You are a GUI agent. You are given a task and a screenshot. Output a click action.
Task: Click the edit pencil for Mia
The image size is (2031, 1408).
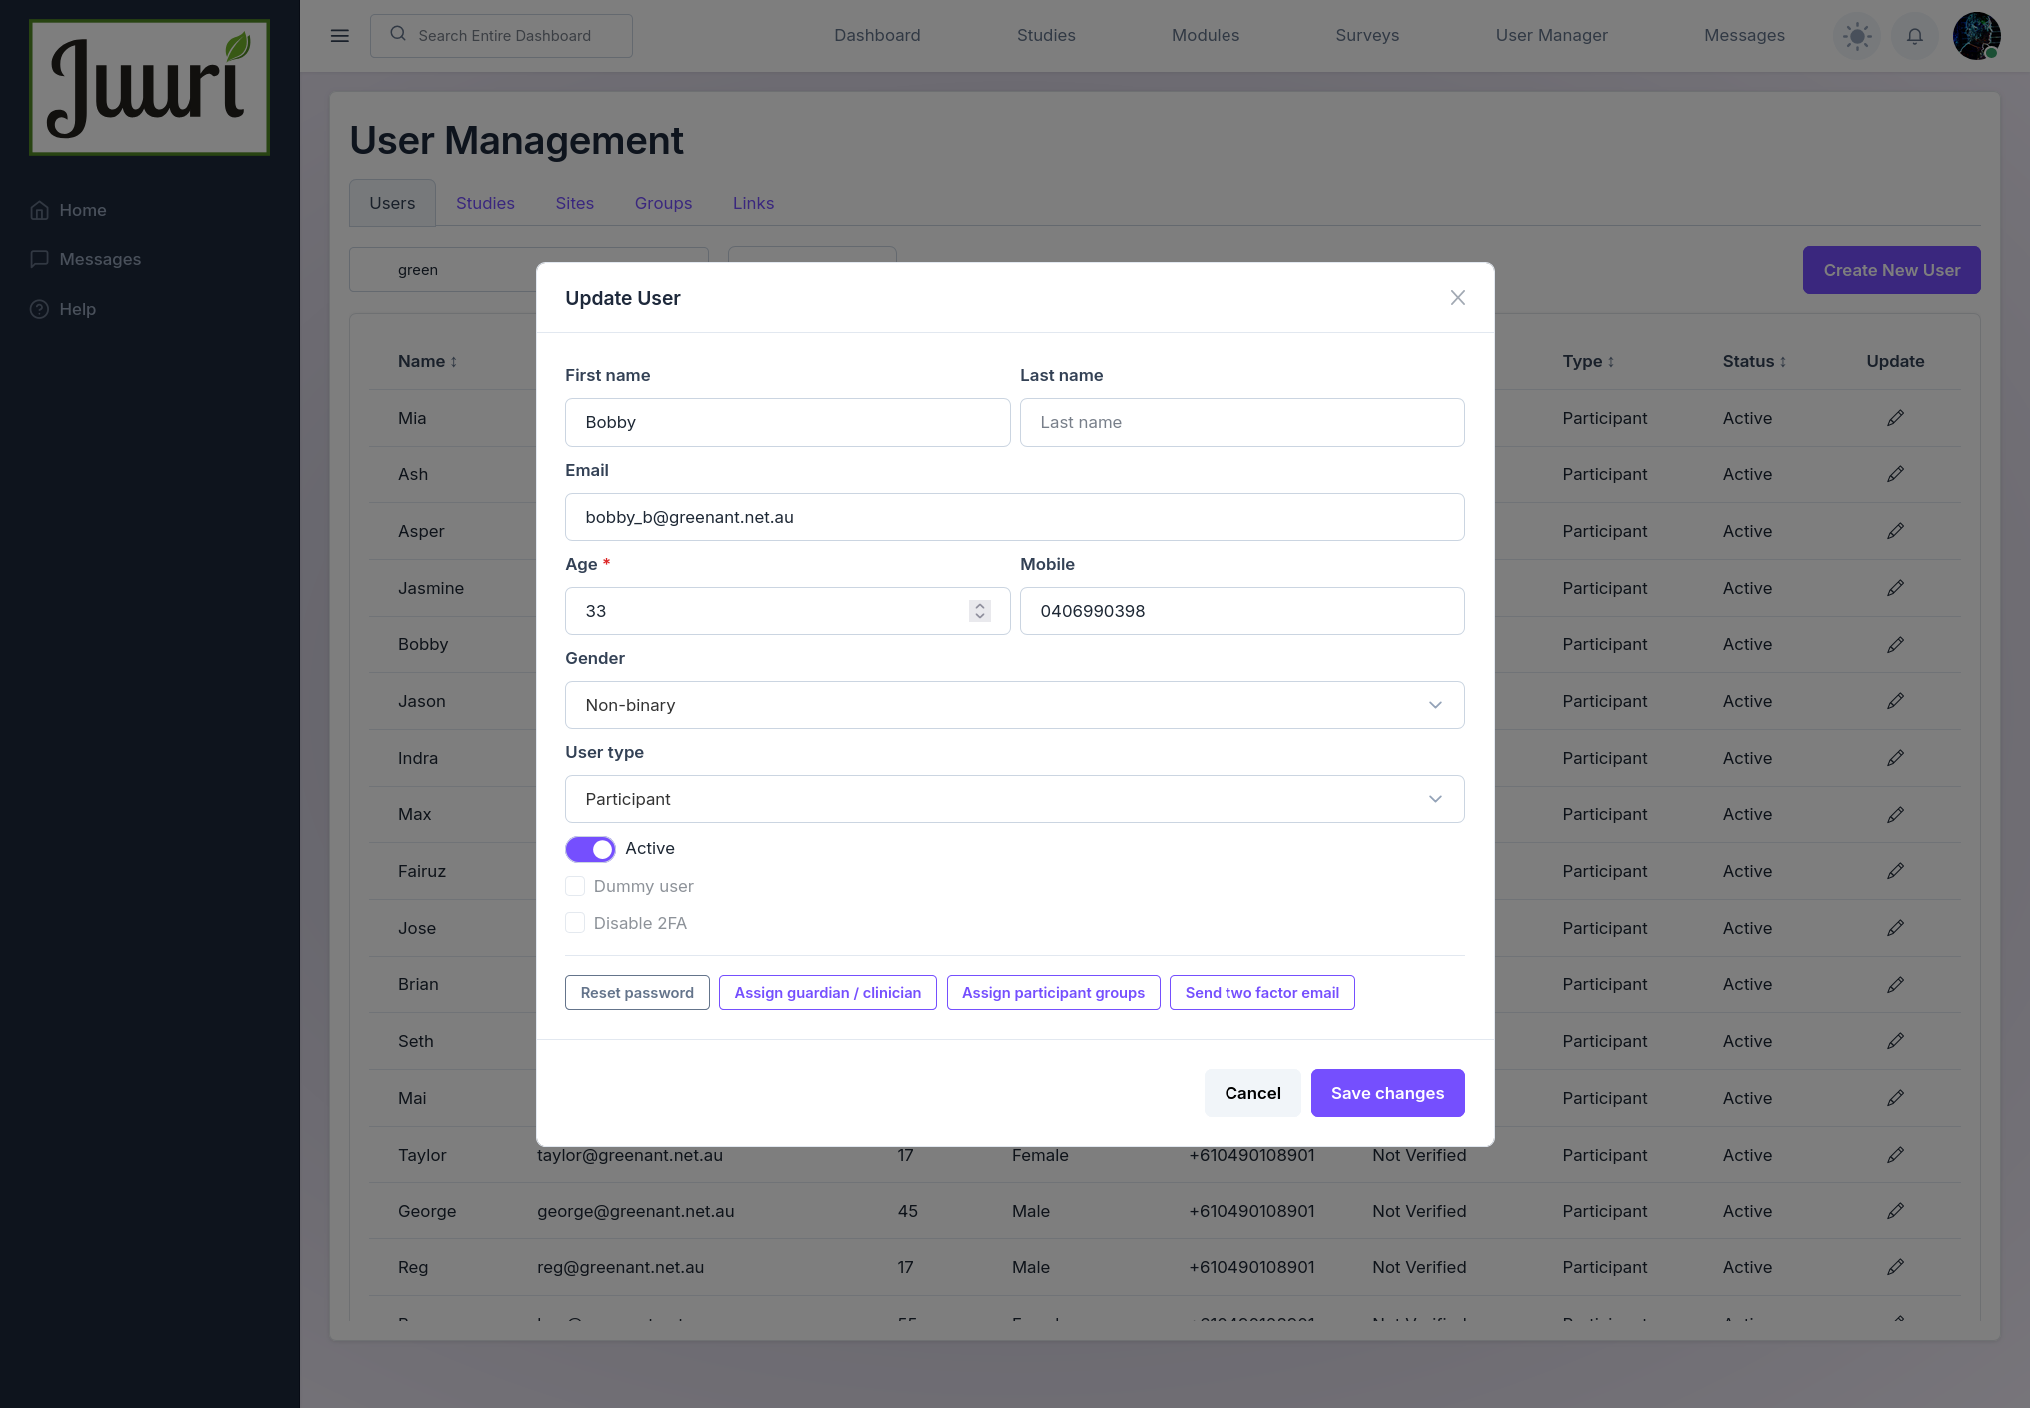[x=1895, y=418]
